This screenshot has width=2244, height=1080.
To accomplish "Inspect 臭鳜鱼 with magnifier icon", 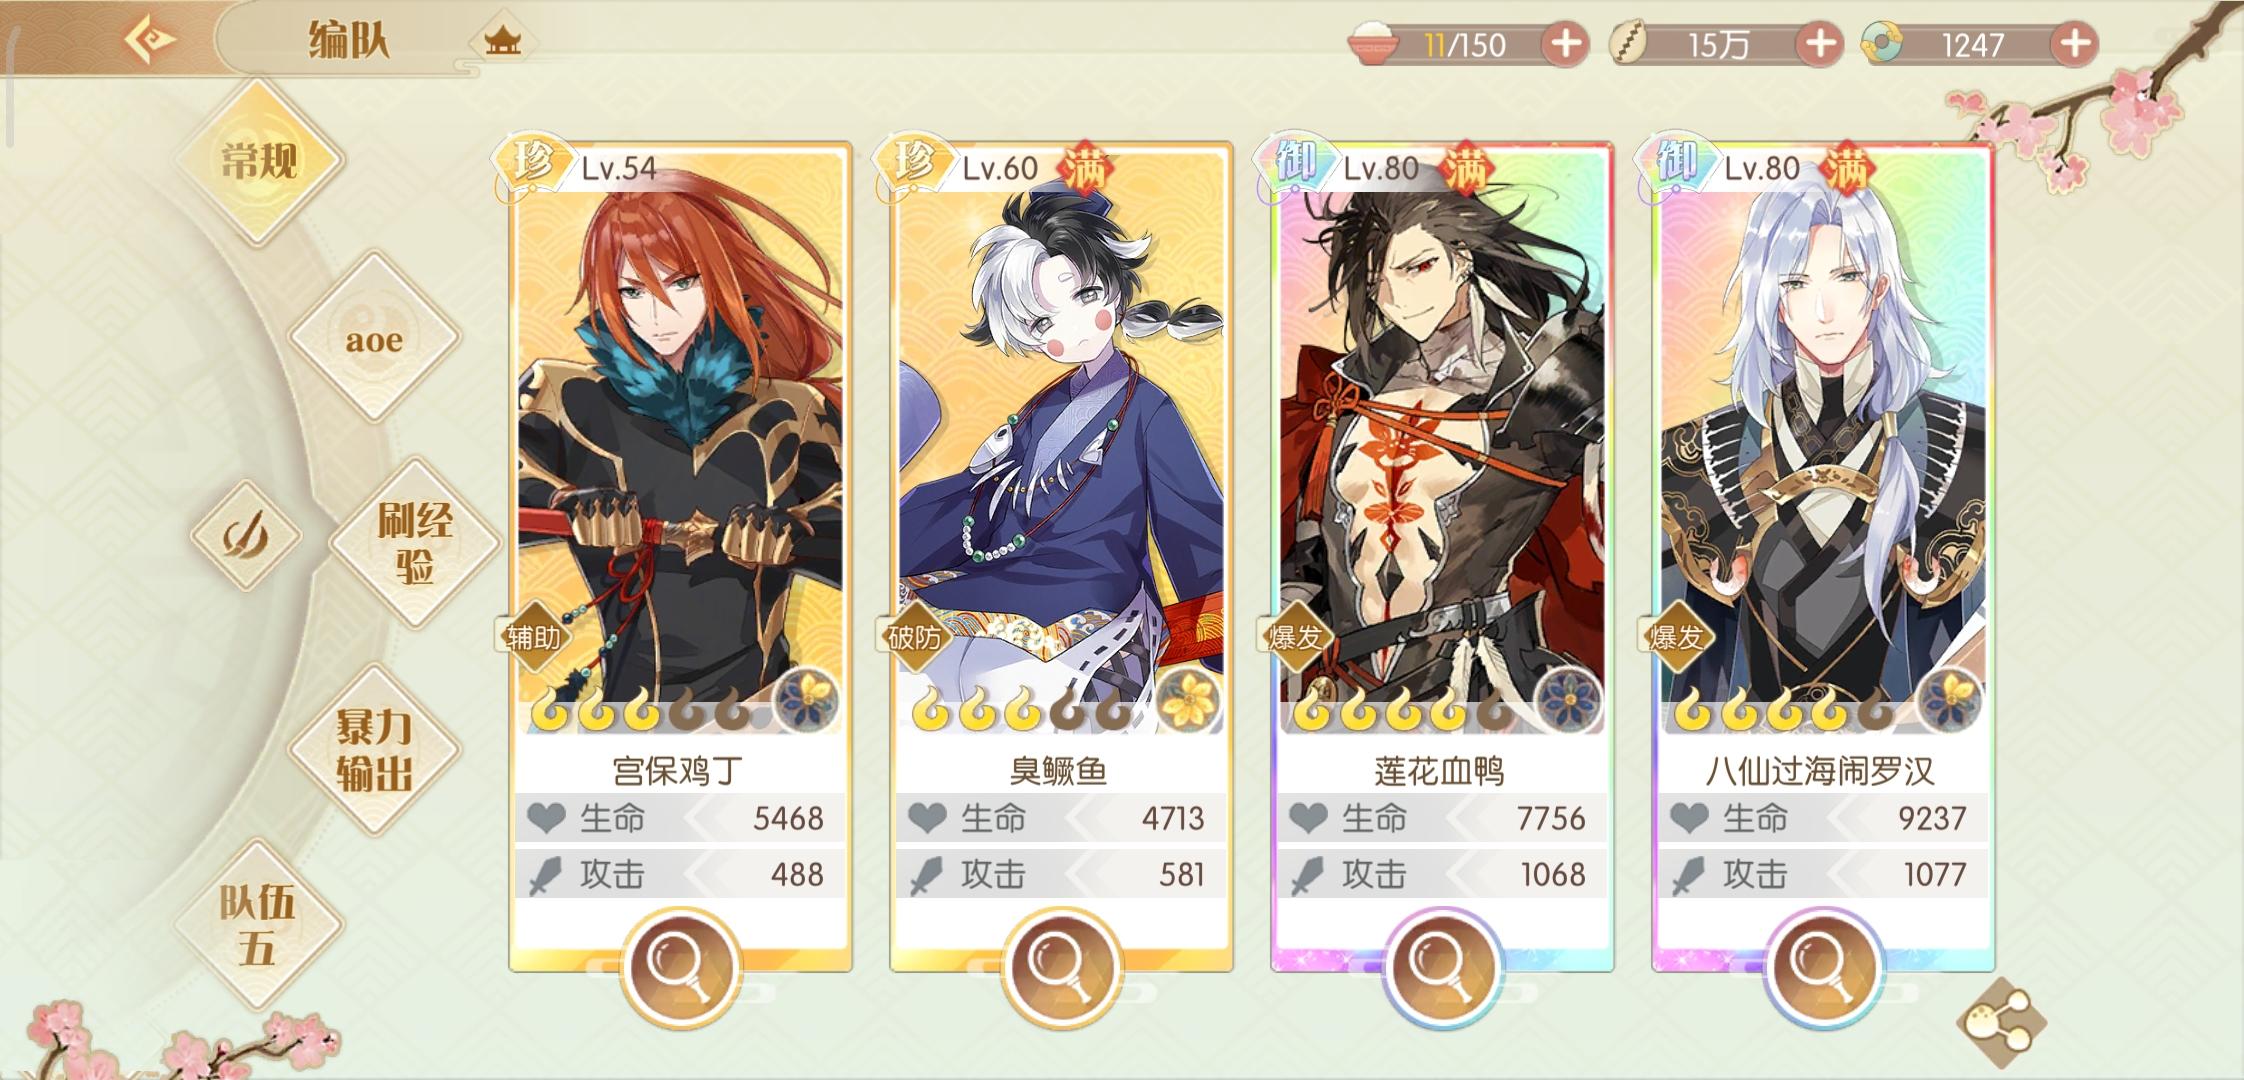I will 1061,966.
